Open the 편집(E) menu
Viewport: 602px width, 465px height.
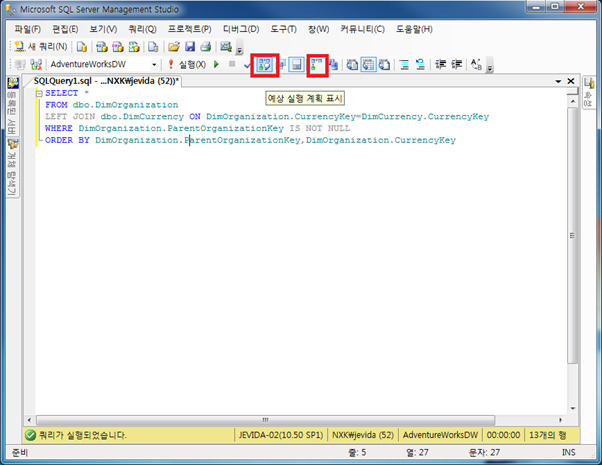click(65, 29)
